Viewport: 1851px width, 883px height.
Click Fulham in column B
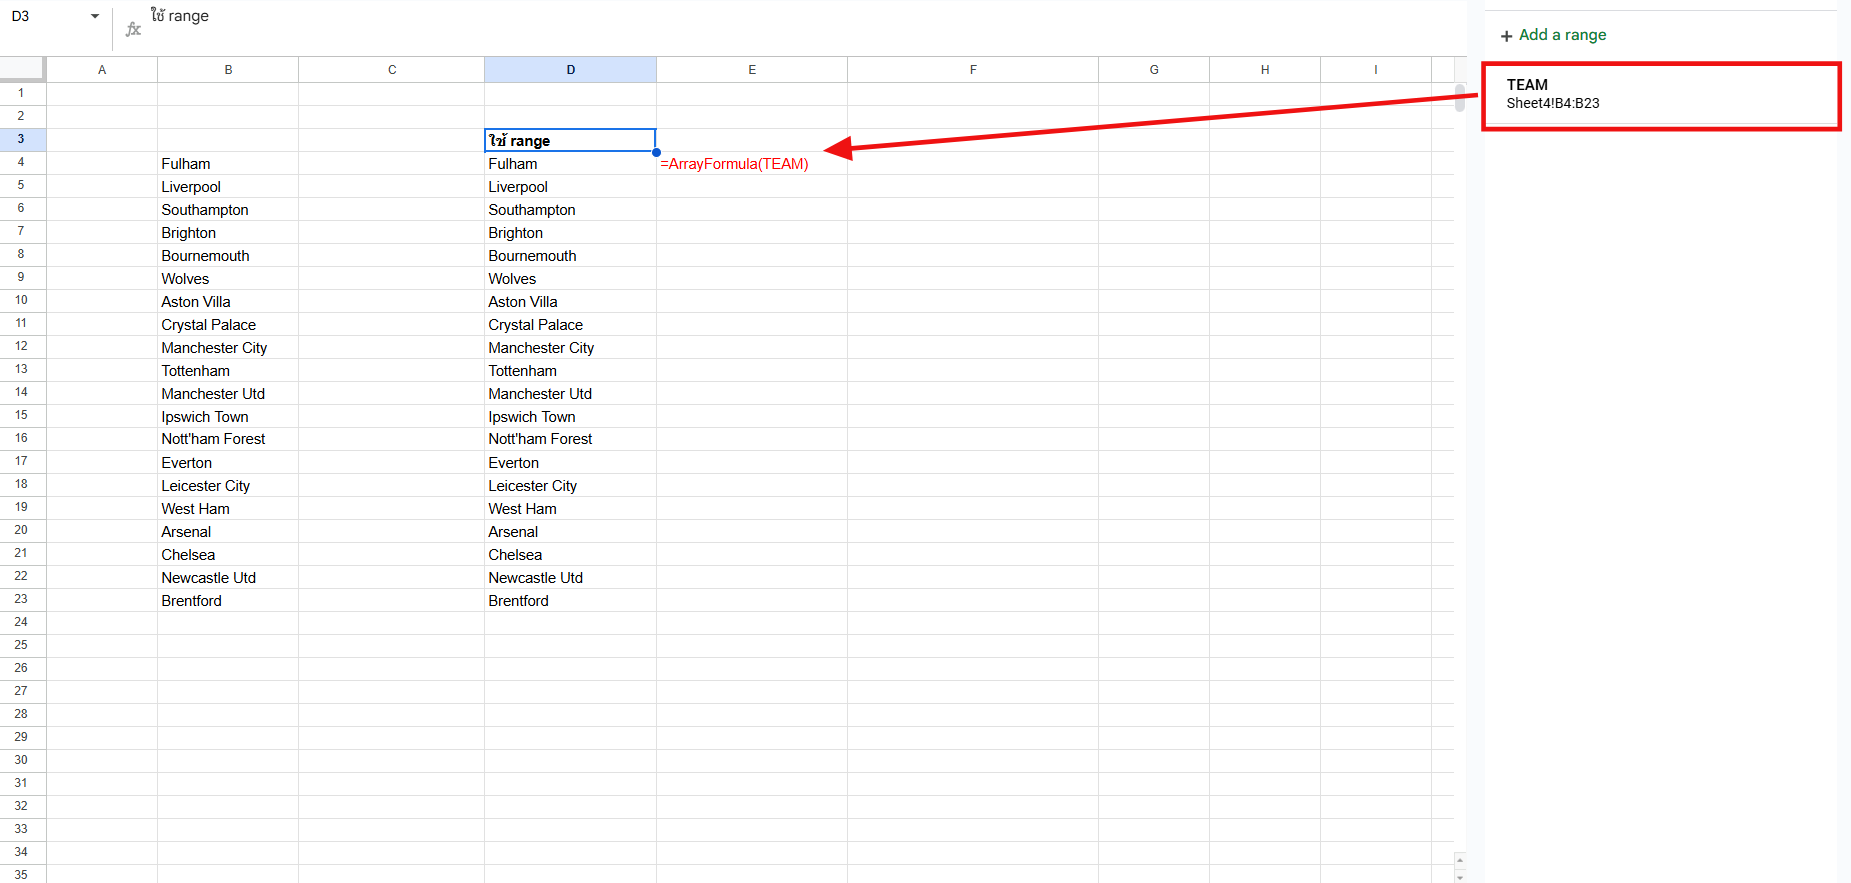click(x=228, y=164)
